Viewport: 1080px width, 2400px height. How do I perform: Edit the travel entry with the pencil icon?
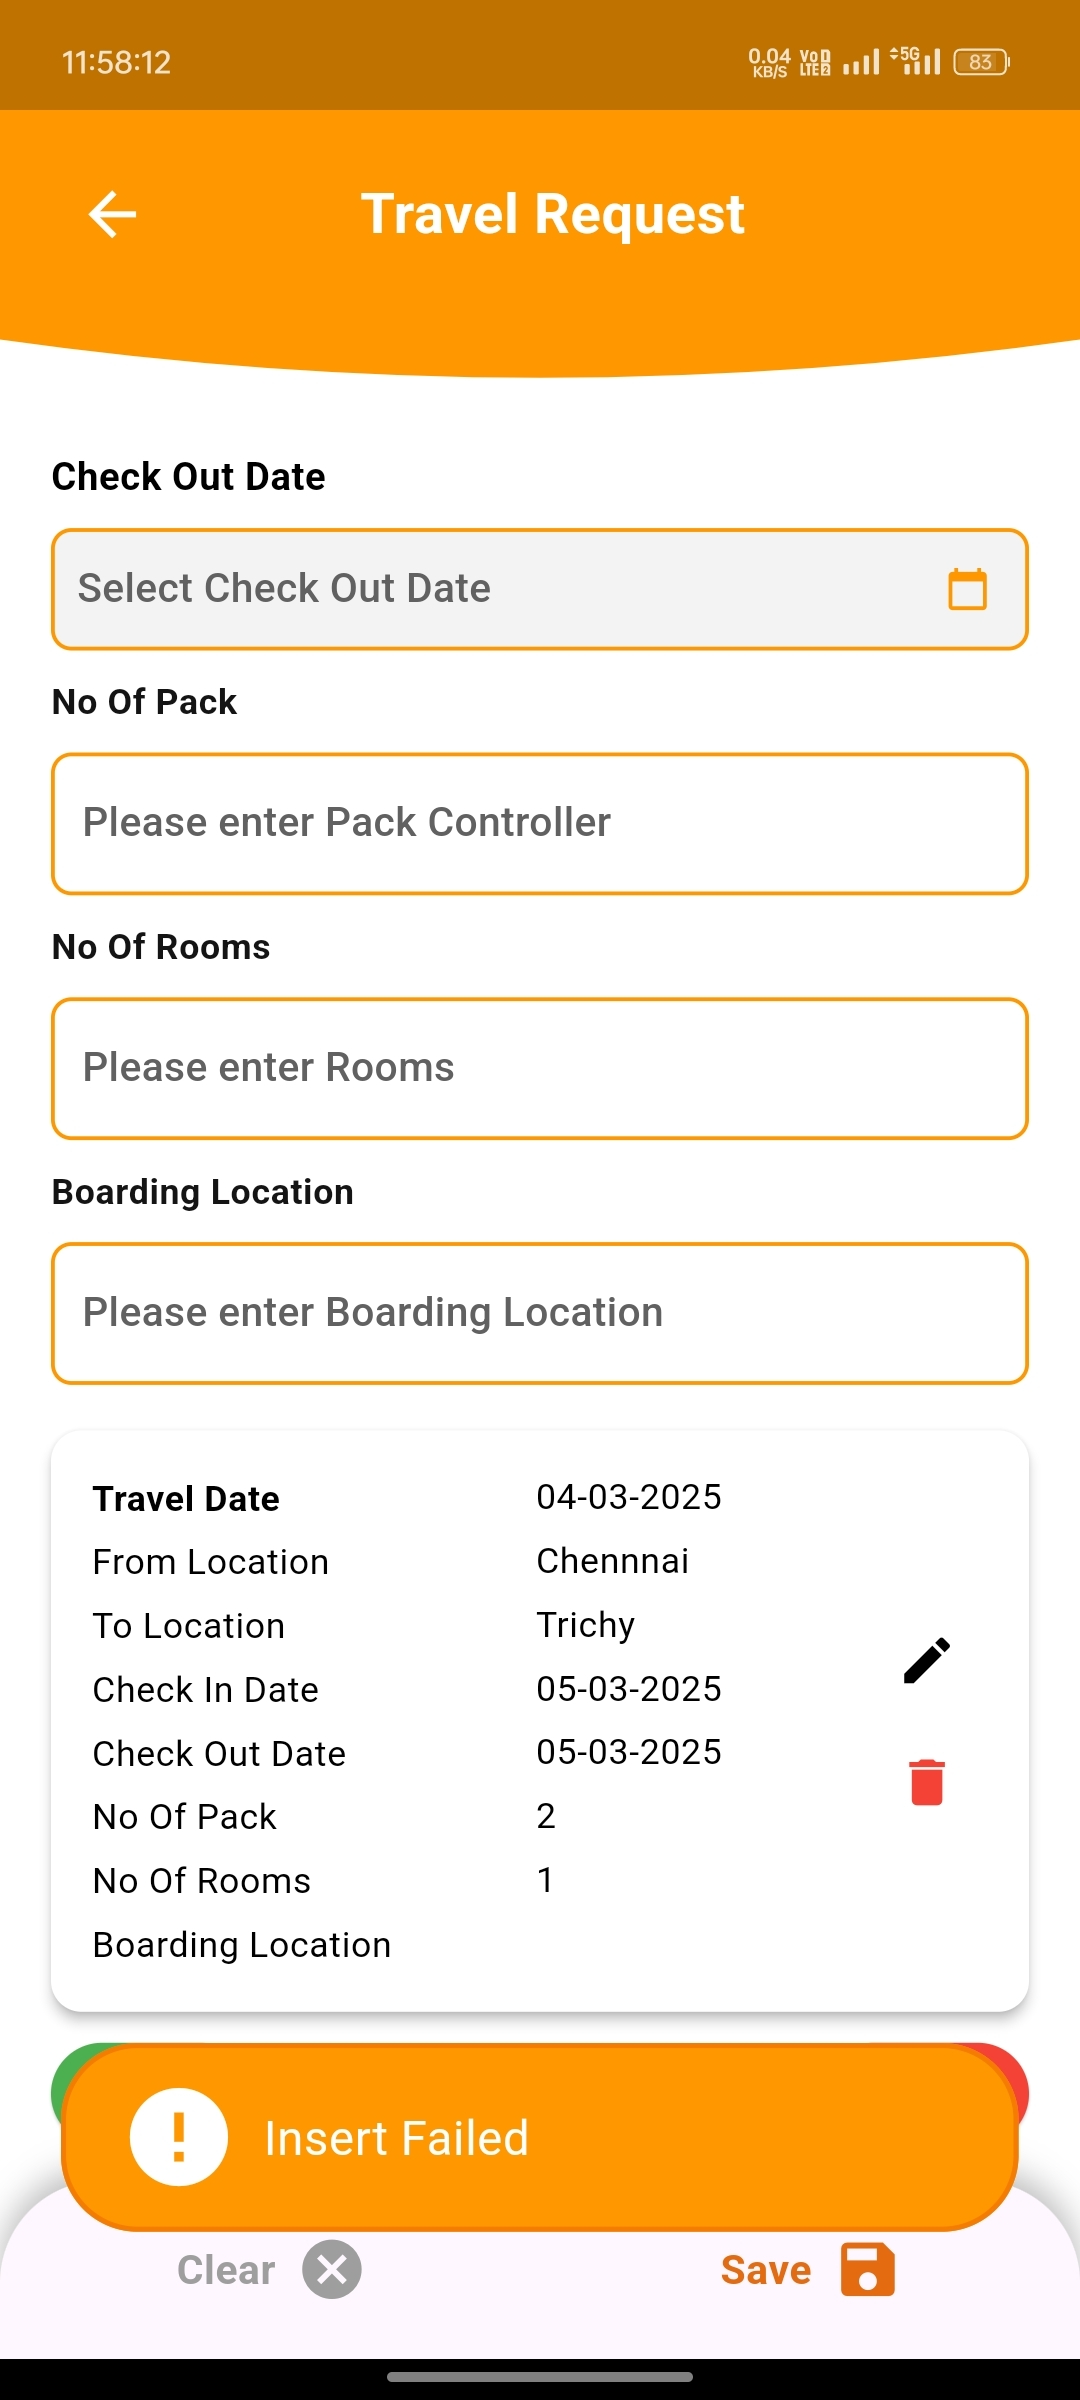[927, 1661]
